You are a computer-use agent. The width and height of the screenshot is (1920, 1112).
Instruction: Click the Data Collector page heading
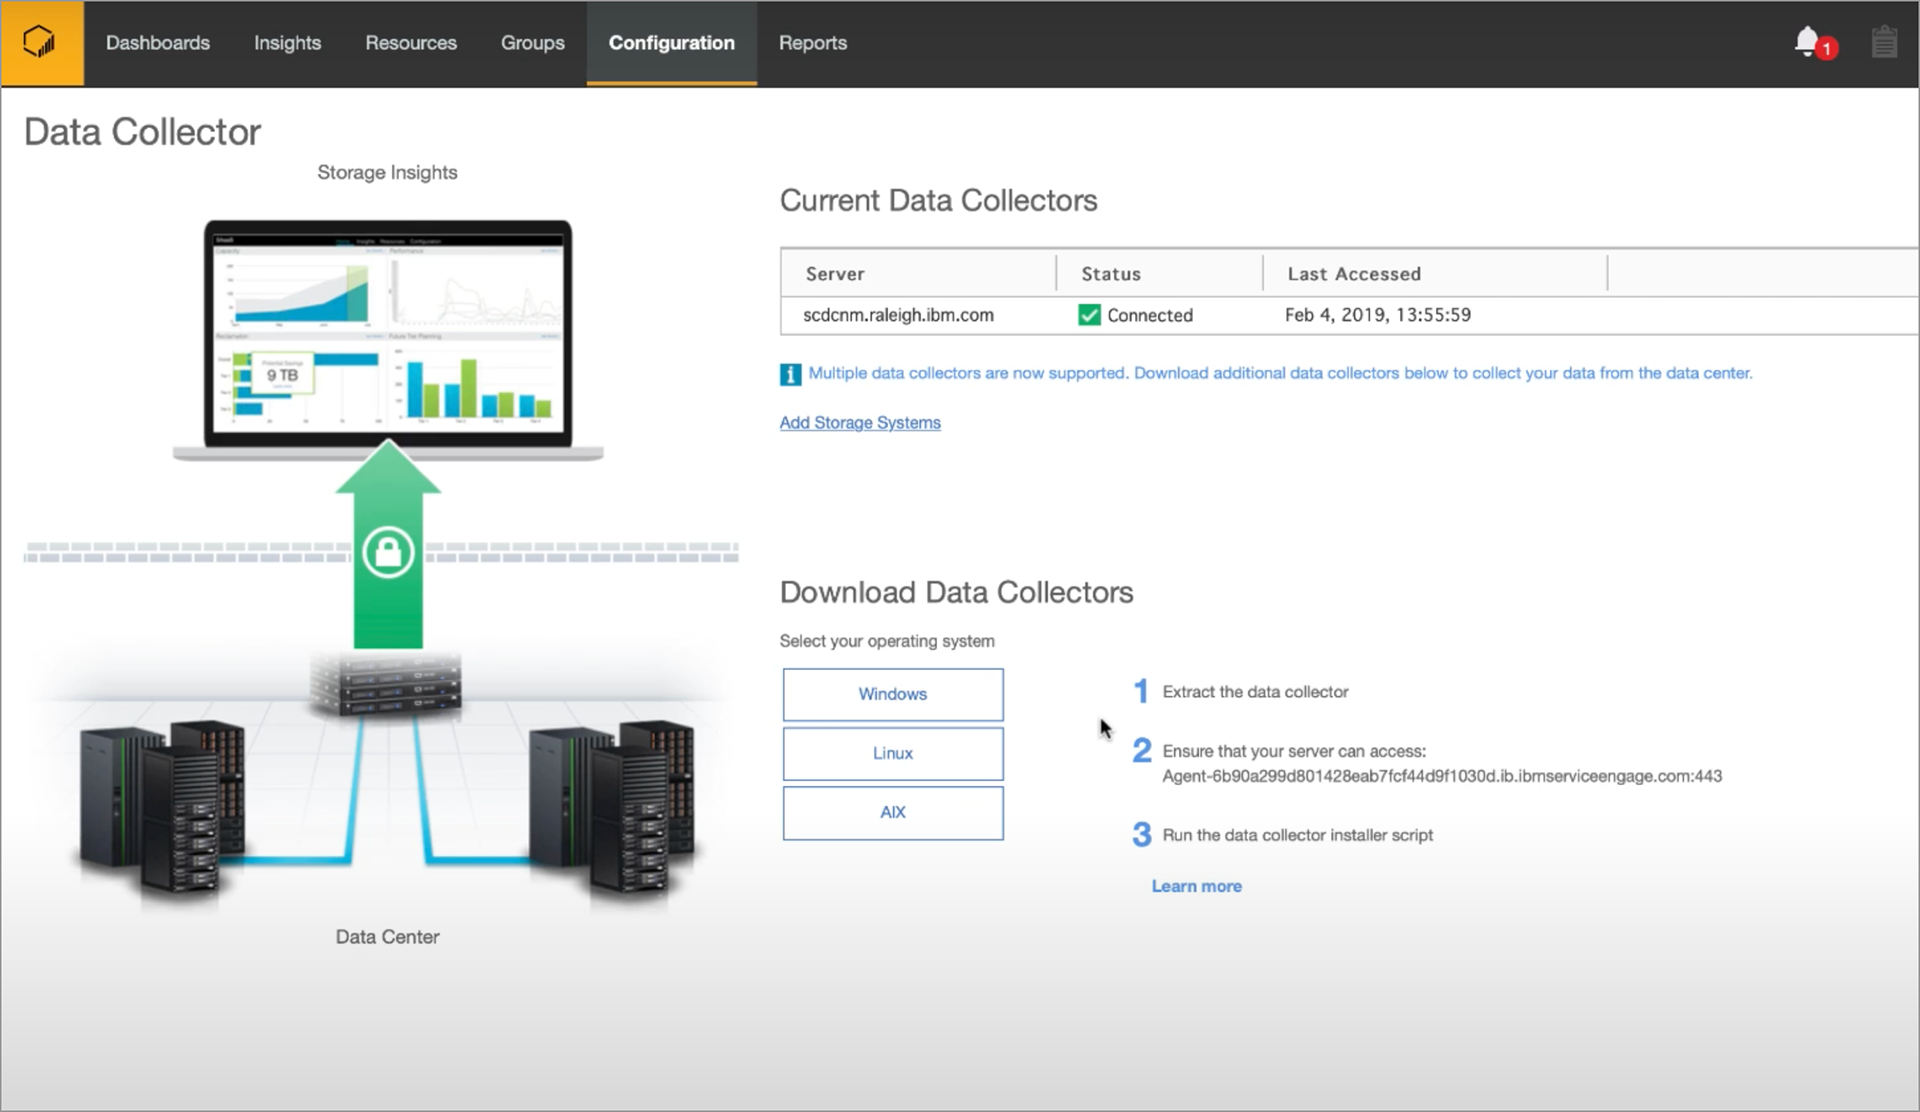coord(142,132)
